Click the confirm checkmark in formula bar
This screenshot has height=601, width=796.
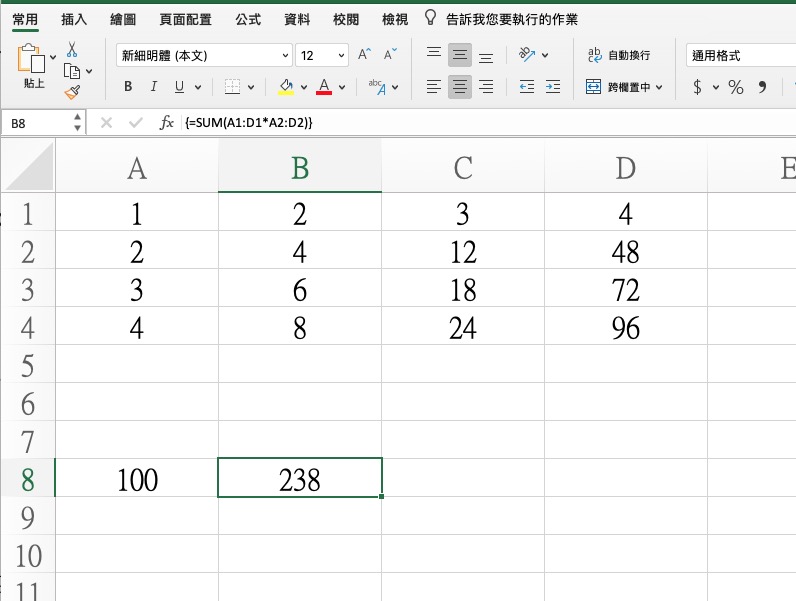pos(136,123)
